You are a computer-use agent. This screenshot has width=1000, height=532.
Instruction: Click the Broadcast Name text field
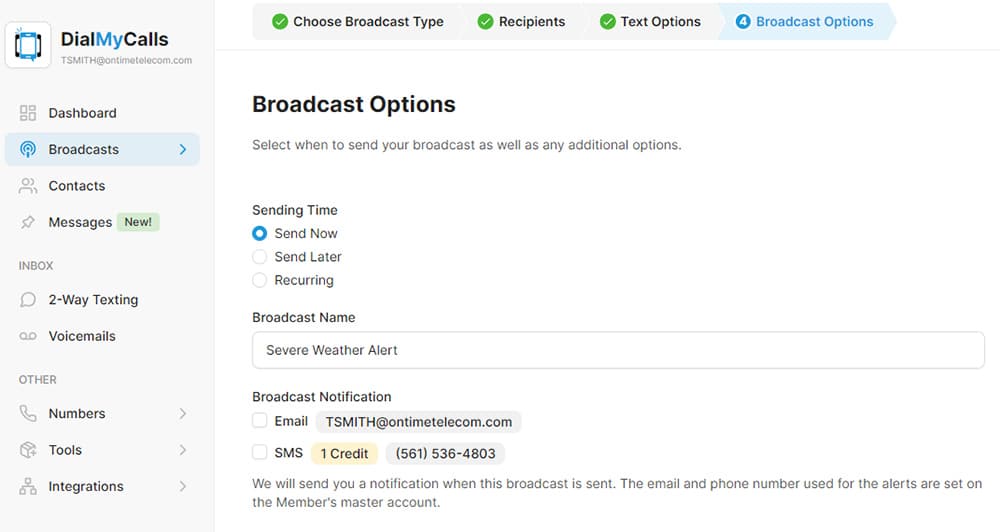(618, 351)
